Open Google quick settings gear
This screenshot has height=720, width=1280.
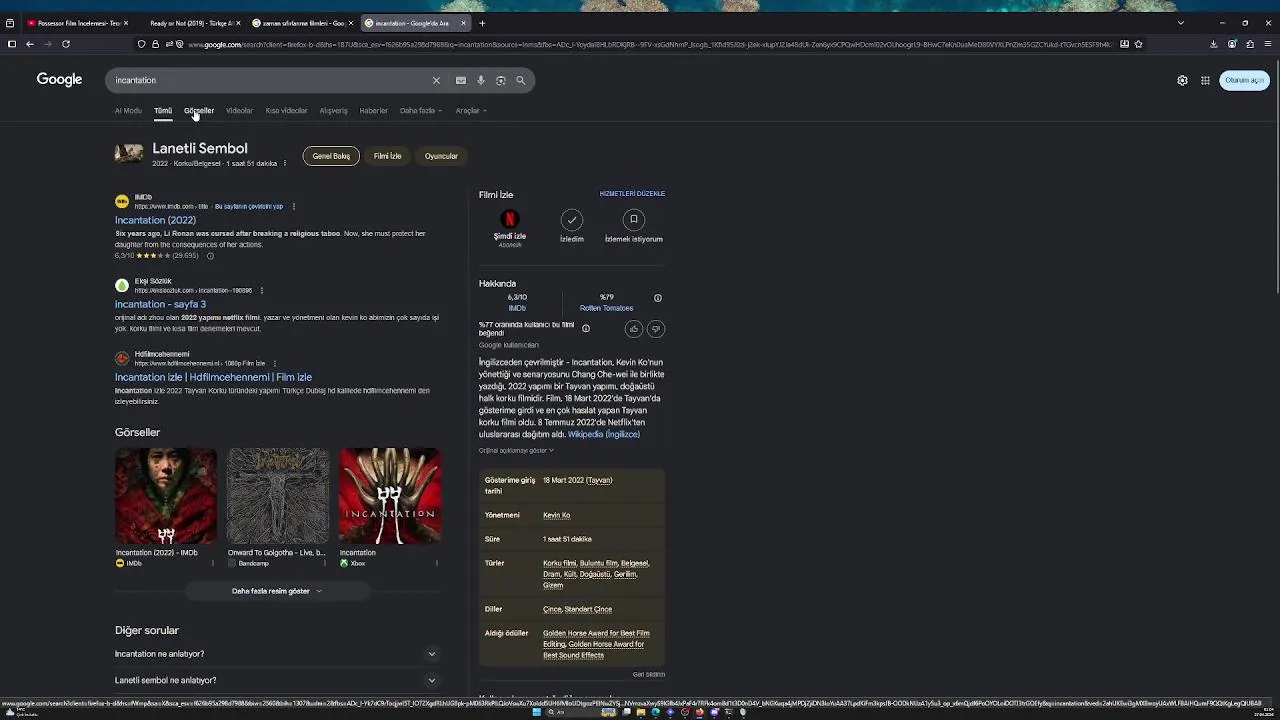click(x=1182, y=80)
